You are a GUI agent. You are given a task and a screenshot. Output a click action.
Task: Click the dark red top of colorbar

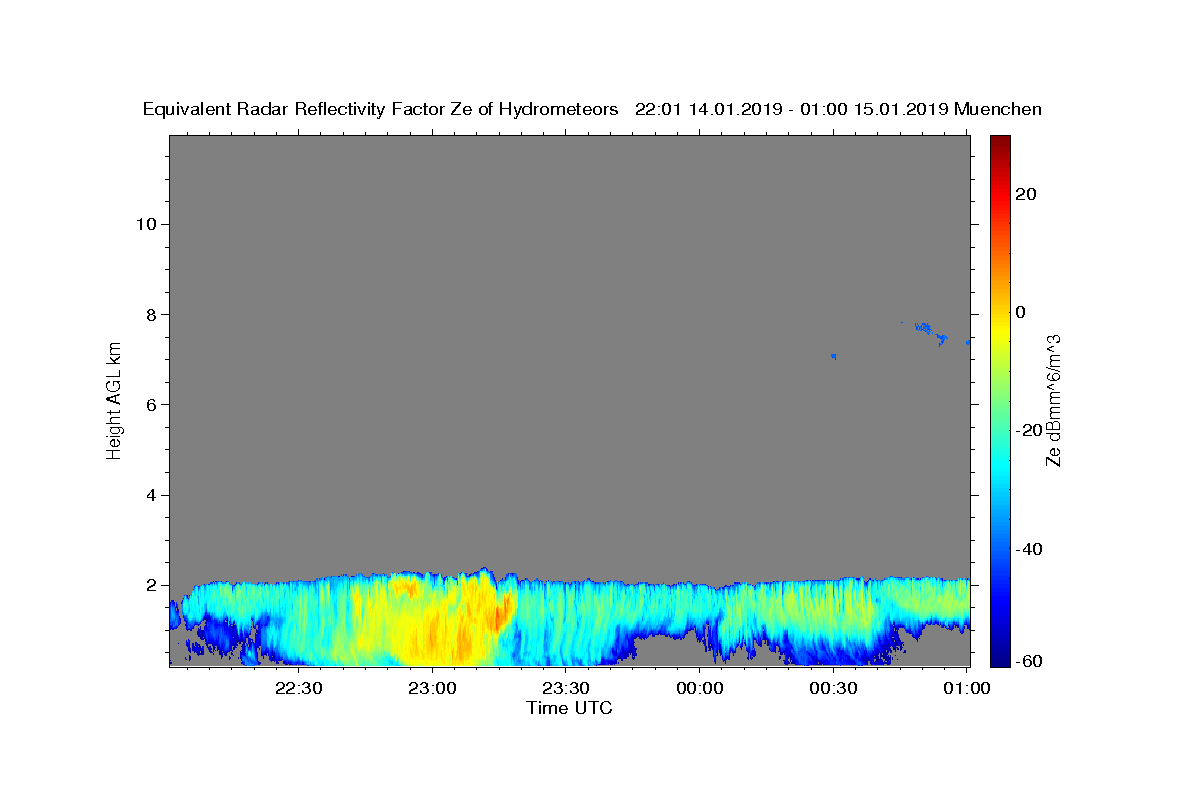(x=1000, y=140)
